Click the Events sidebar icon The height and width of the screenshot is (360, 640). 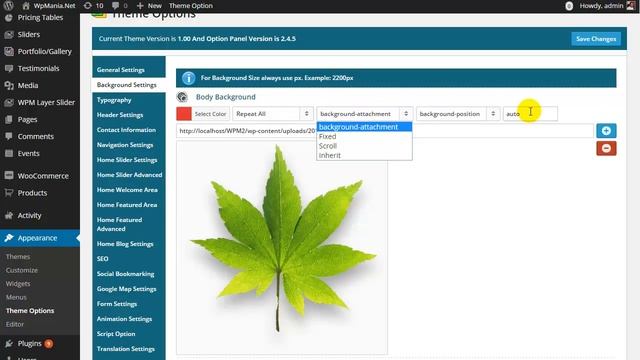[9, 153]
